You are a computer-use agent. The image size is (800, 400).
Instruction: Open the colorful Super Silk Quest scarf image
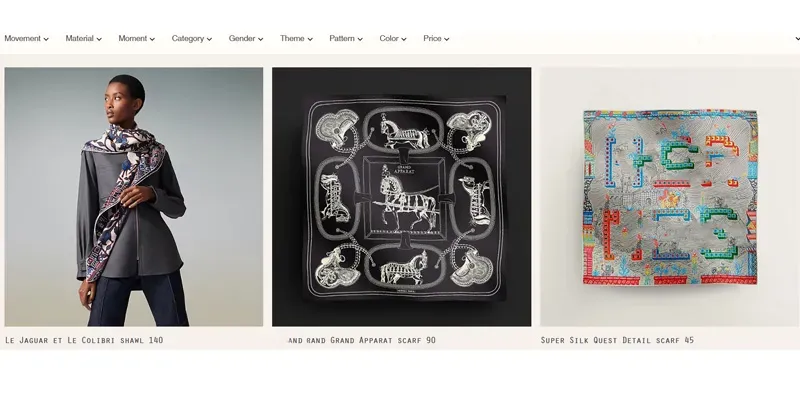click(x=670, y=197)
